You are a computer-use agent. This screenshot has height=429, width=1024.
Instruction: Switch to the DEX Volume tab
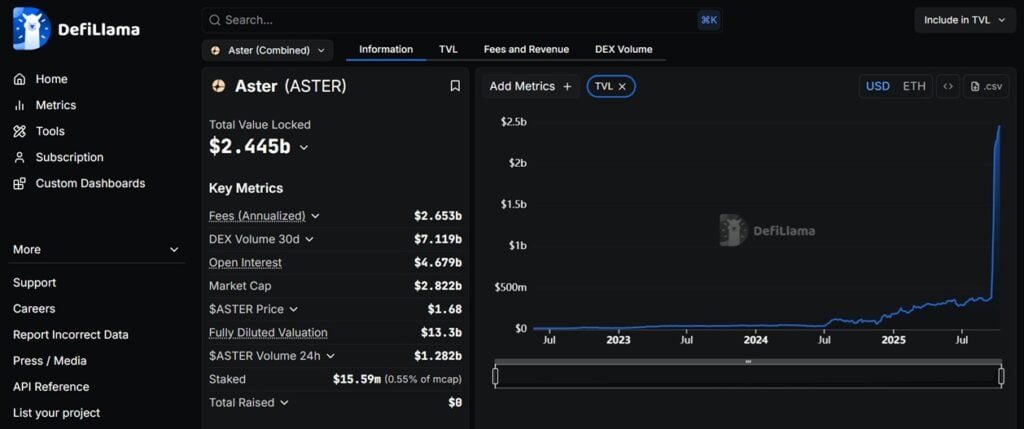[623, 49]
